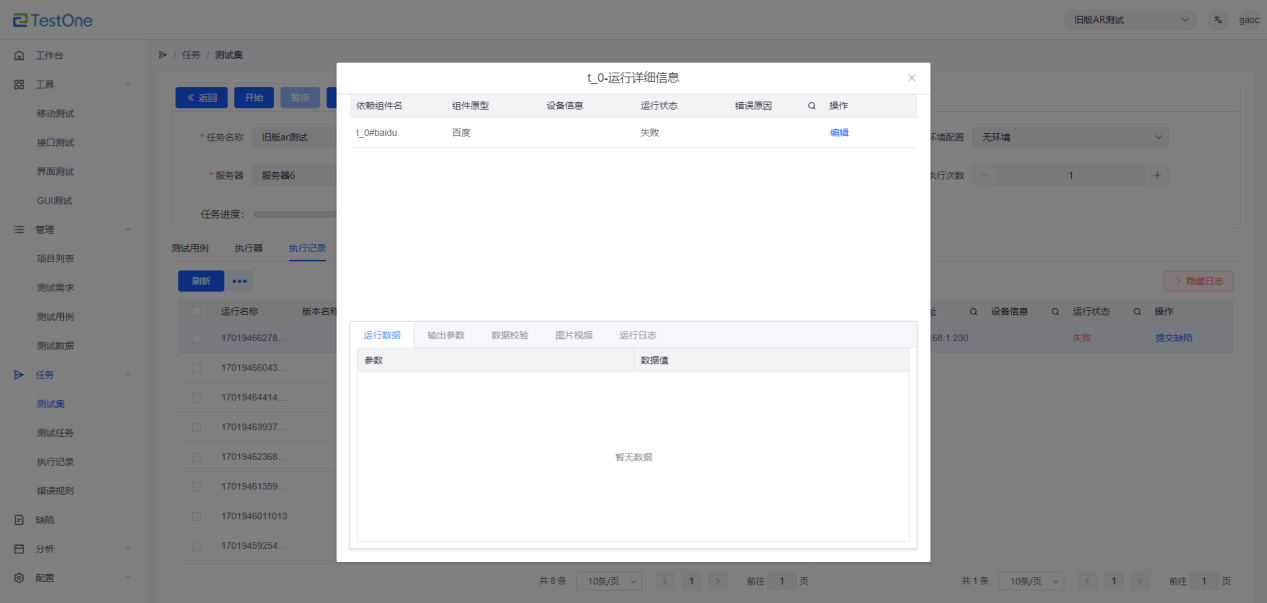Click the 分析 icon in sidebar
The image size is (1267, 603).
coord(19,549)
